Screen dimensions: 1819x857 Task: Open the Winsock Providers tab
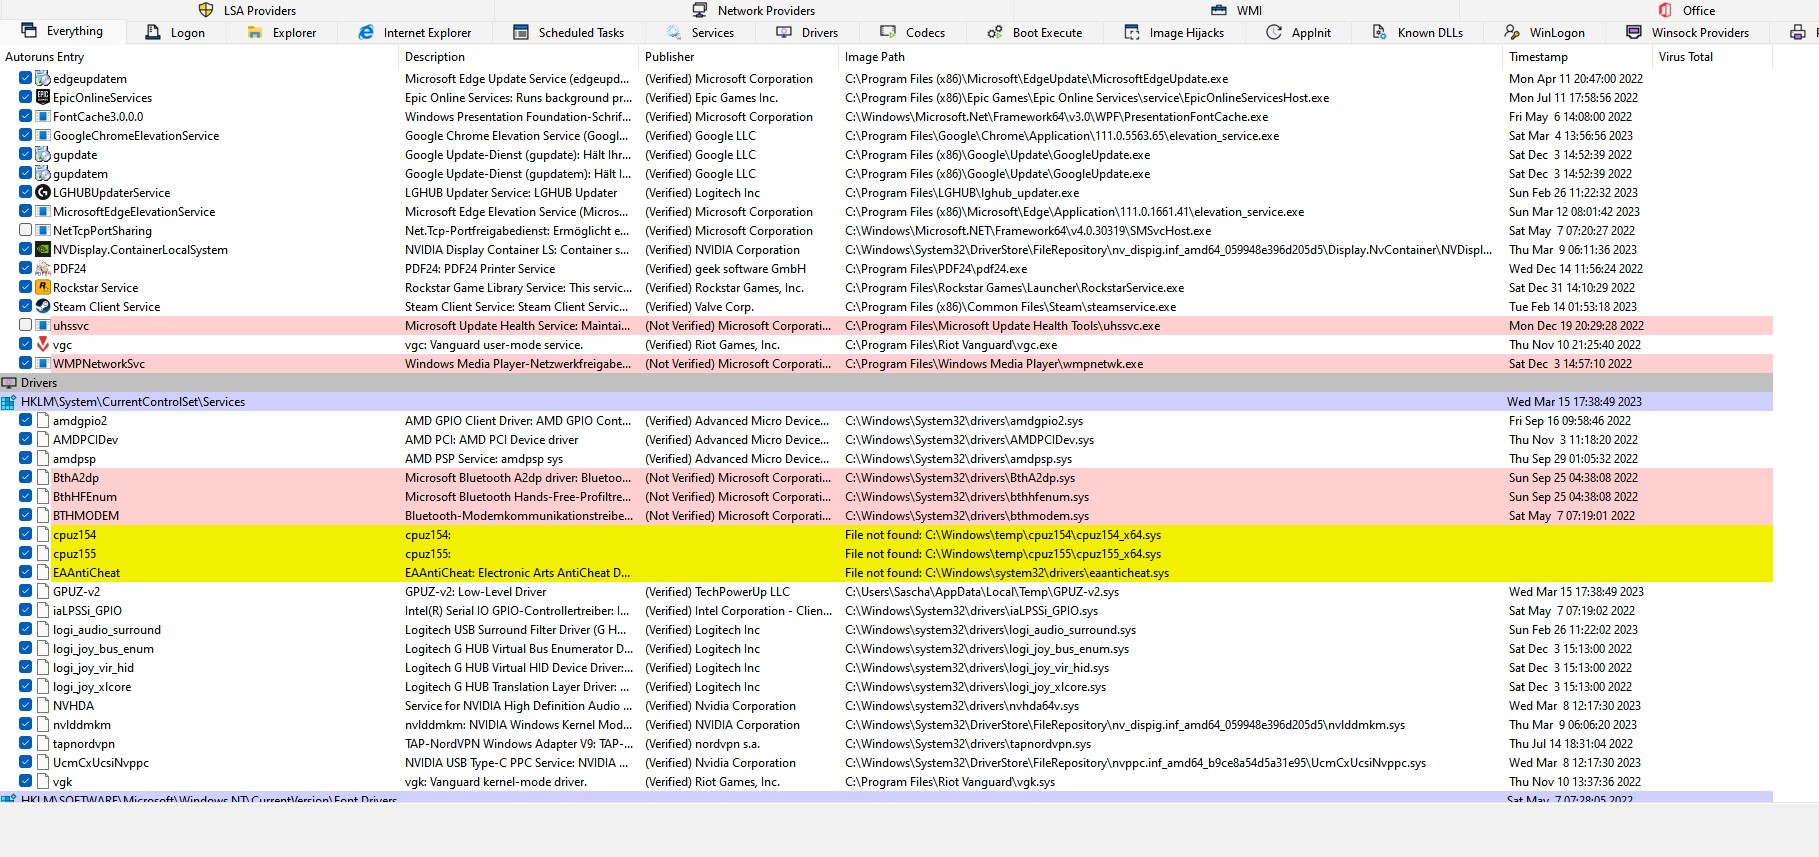(x=1688, y=32)
